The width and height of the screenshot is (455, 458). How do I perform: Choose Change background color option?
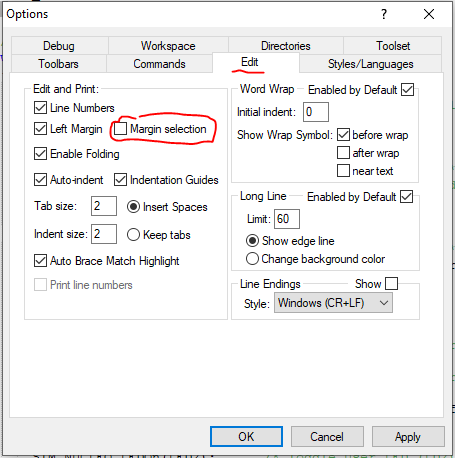tap(252, 259)
